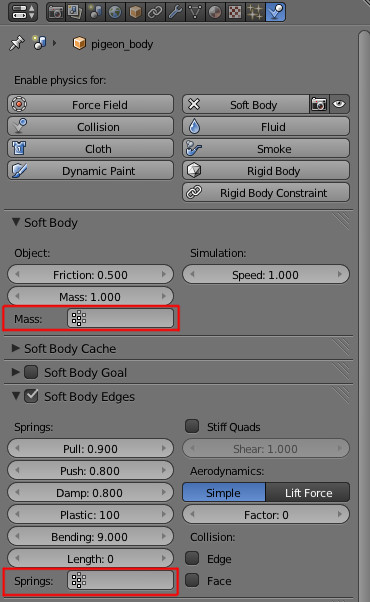The width and height of the screenshot is (370, 602).
Task: Open the Modifiers wrench tab
Action: (175, 12)
